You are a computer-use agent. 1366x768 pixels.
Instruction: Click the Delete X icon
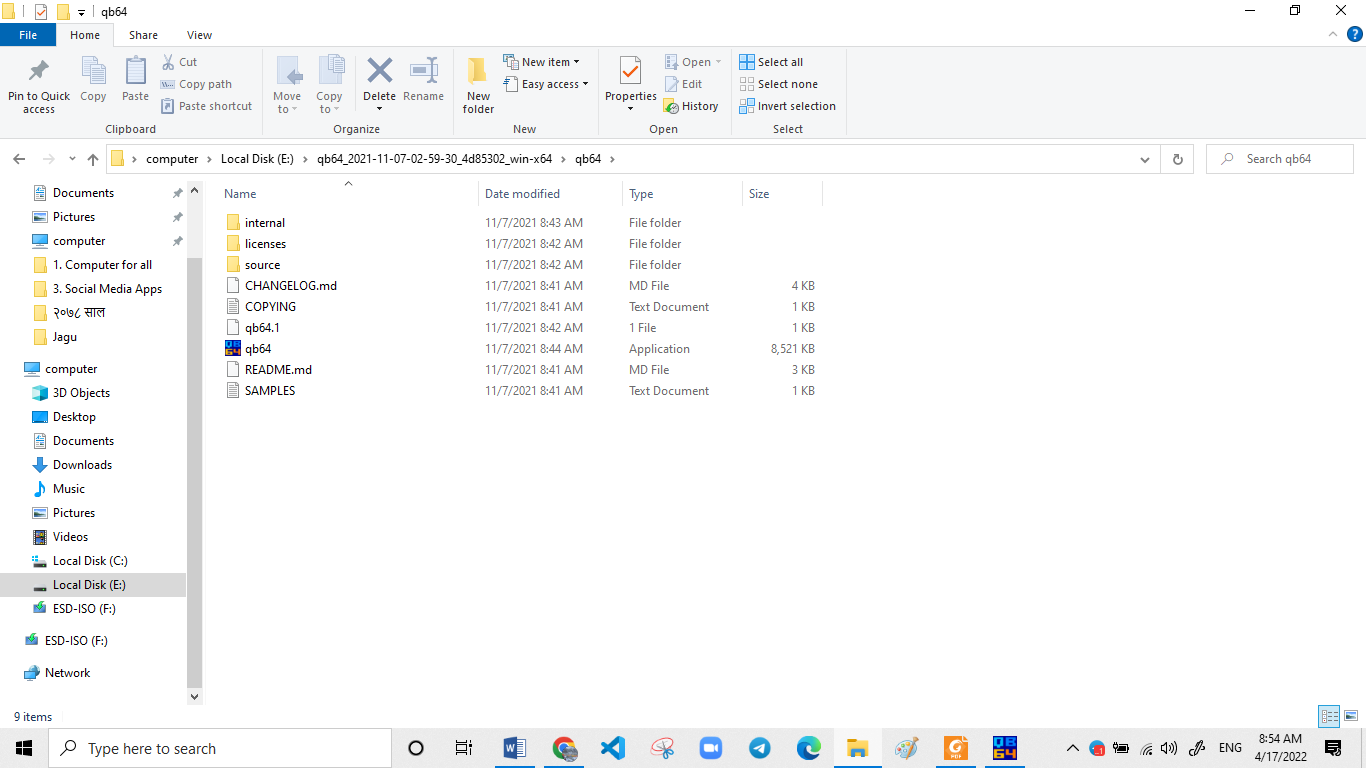(x=380, y=70)
